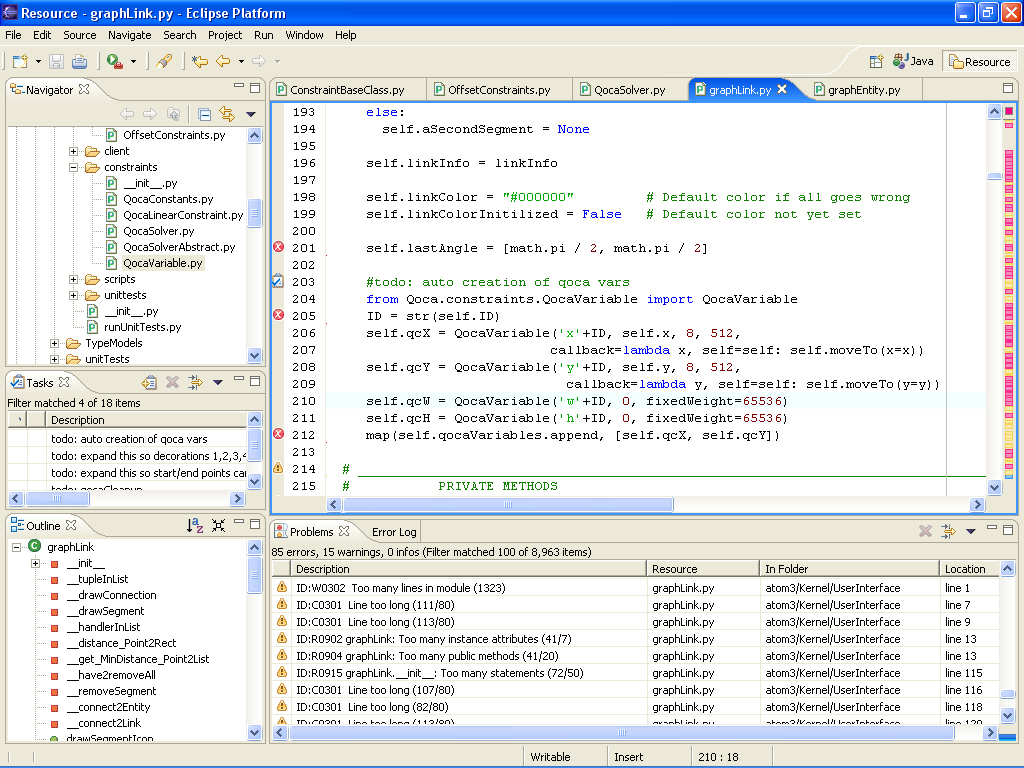
Task: Add a new task in the Tasks view
Action: [x=149, y=381]
